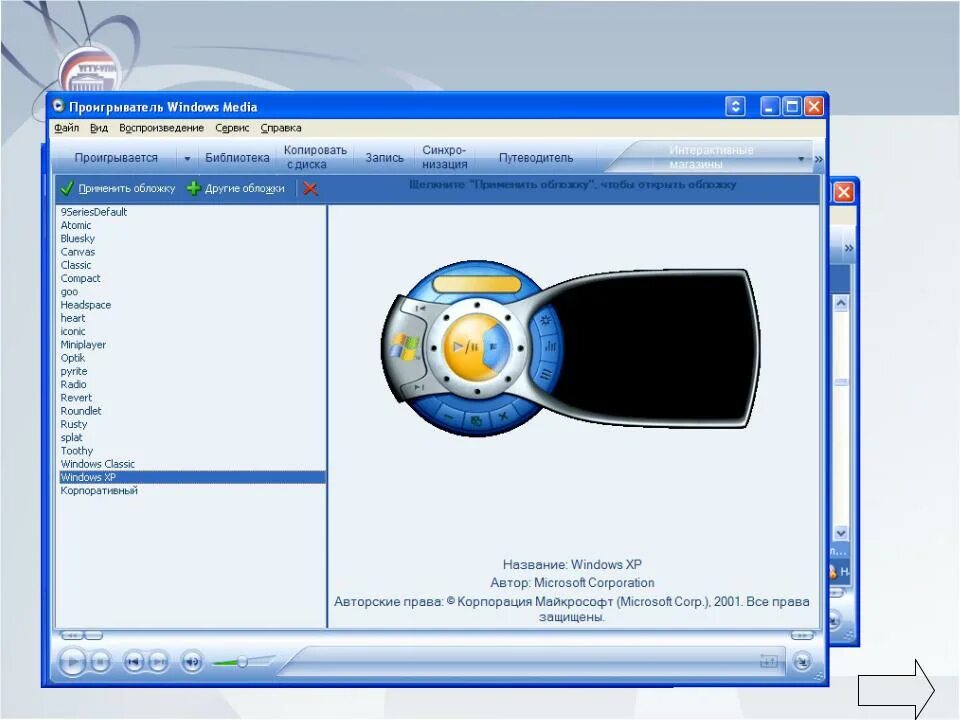The width and height of the screenshot is (960, 720).
Task: Switch to Проигрывается tab
Action: (x=116, y=157)
